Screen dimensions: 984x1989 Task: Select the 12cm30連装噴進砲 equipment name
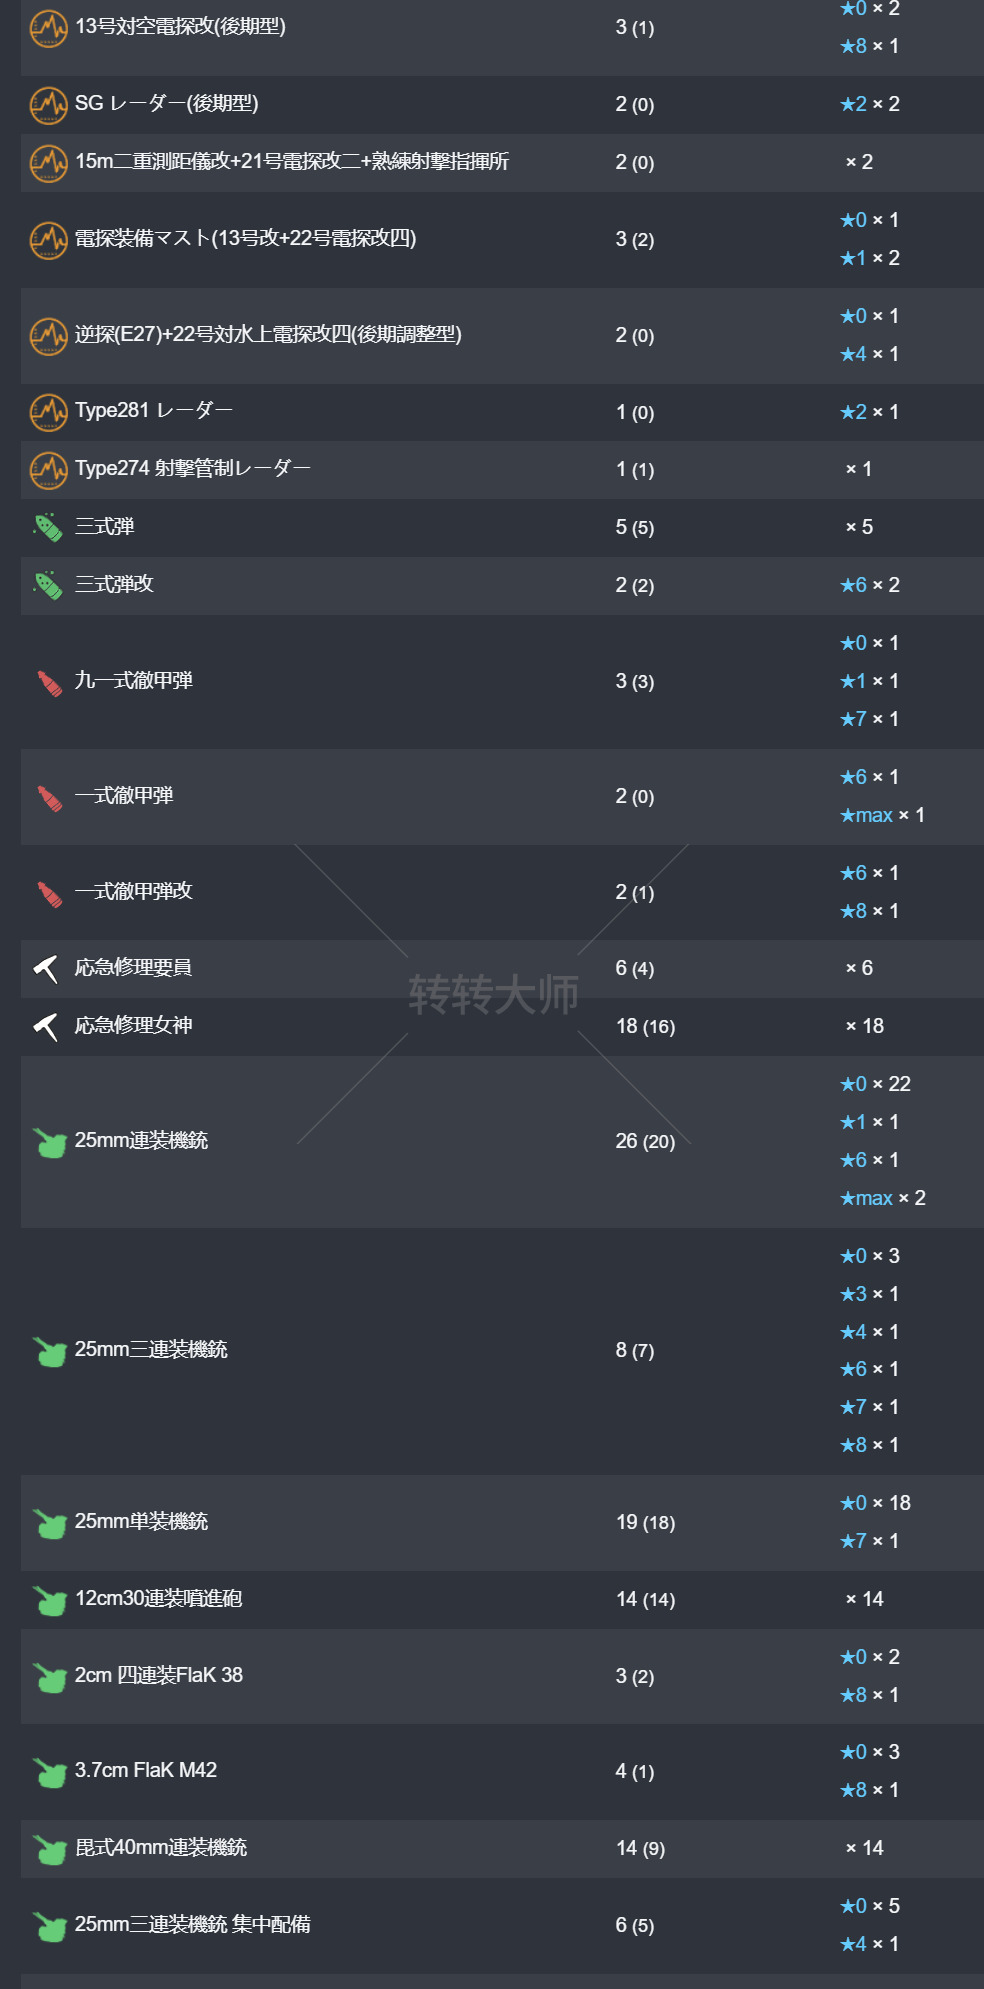point(159,1599)
